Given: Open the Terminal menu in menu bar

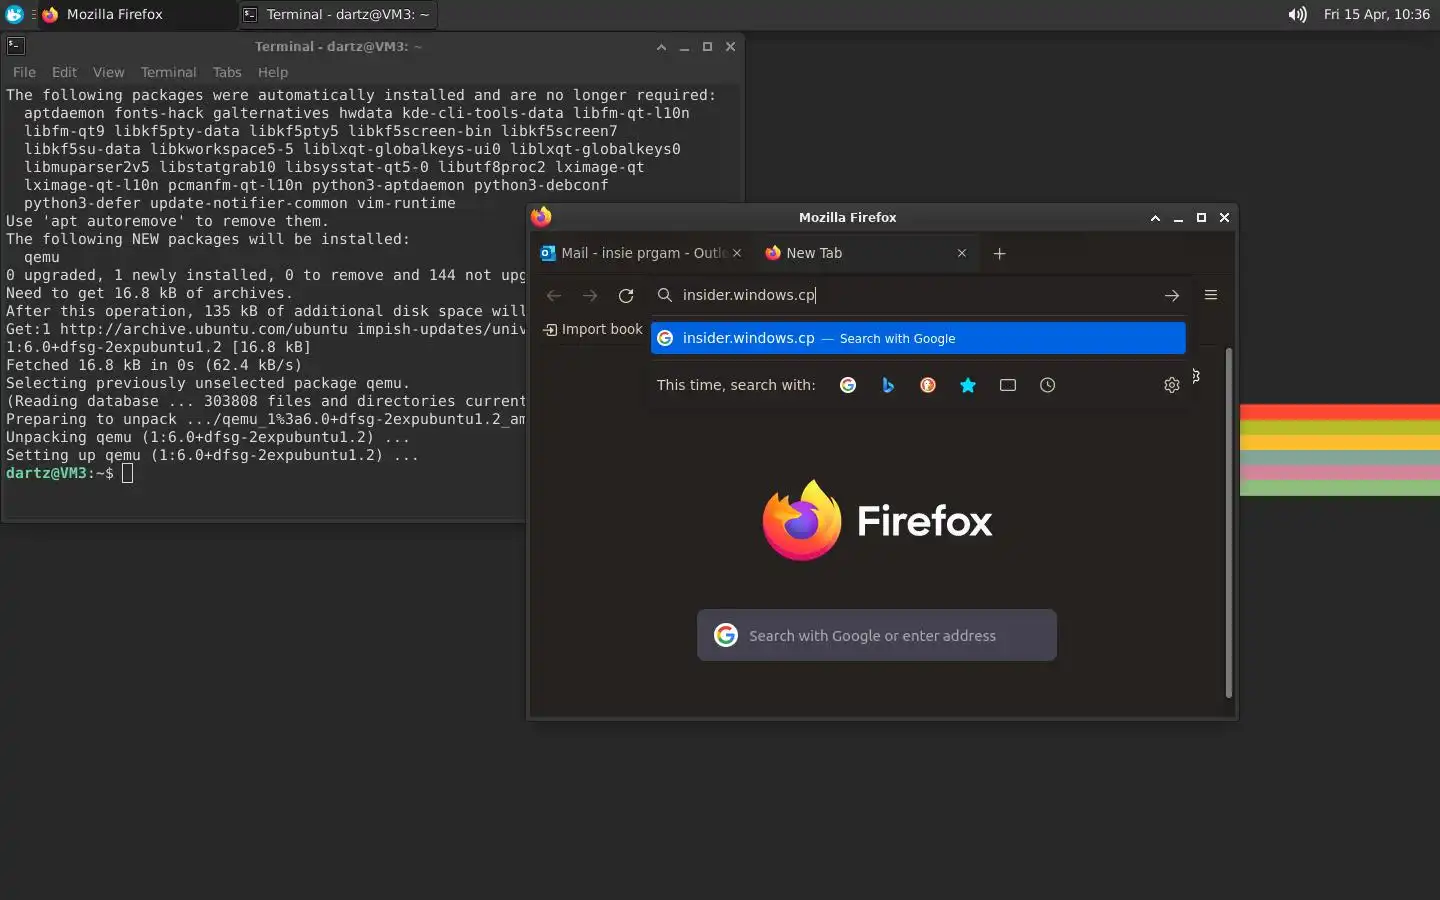Looking at the screenshot, I should tap(168, 72).
